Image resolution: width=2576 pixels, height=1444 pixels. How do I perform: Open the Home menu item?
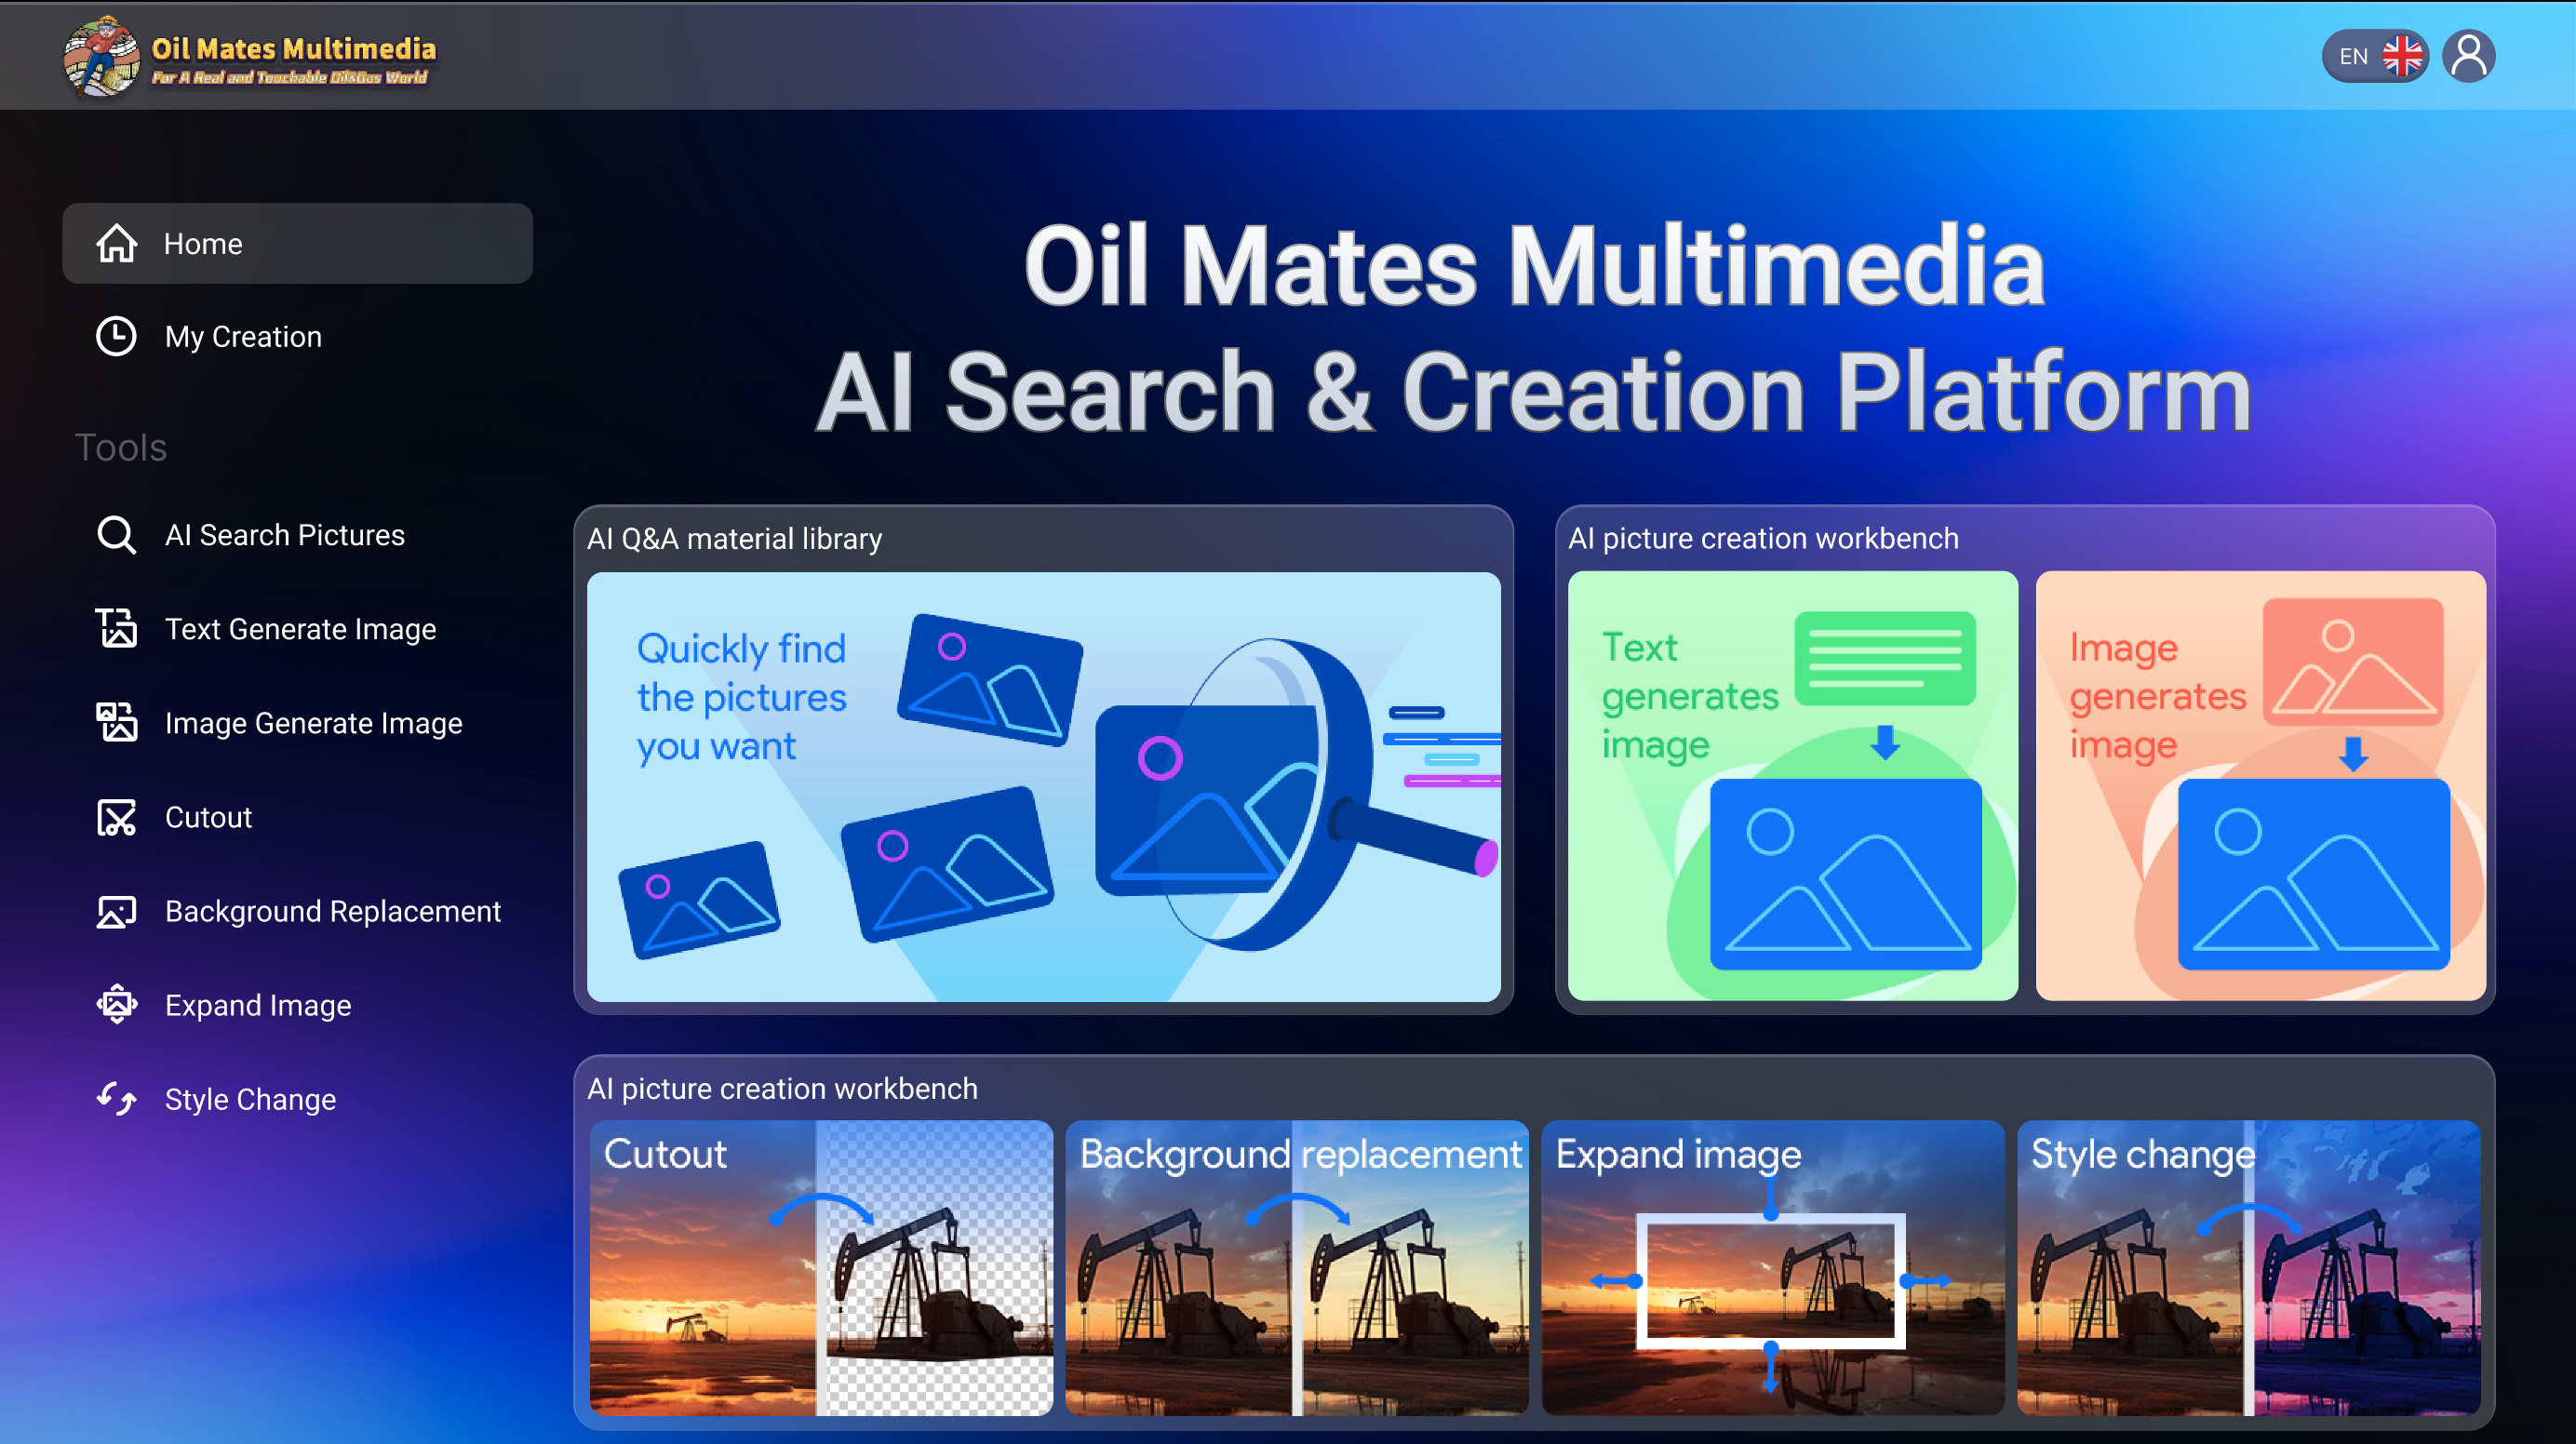297,243
